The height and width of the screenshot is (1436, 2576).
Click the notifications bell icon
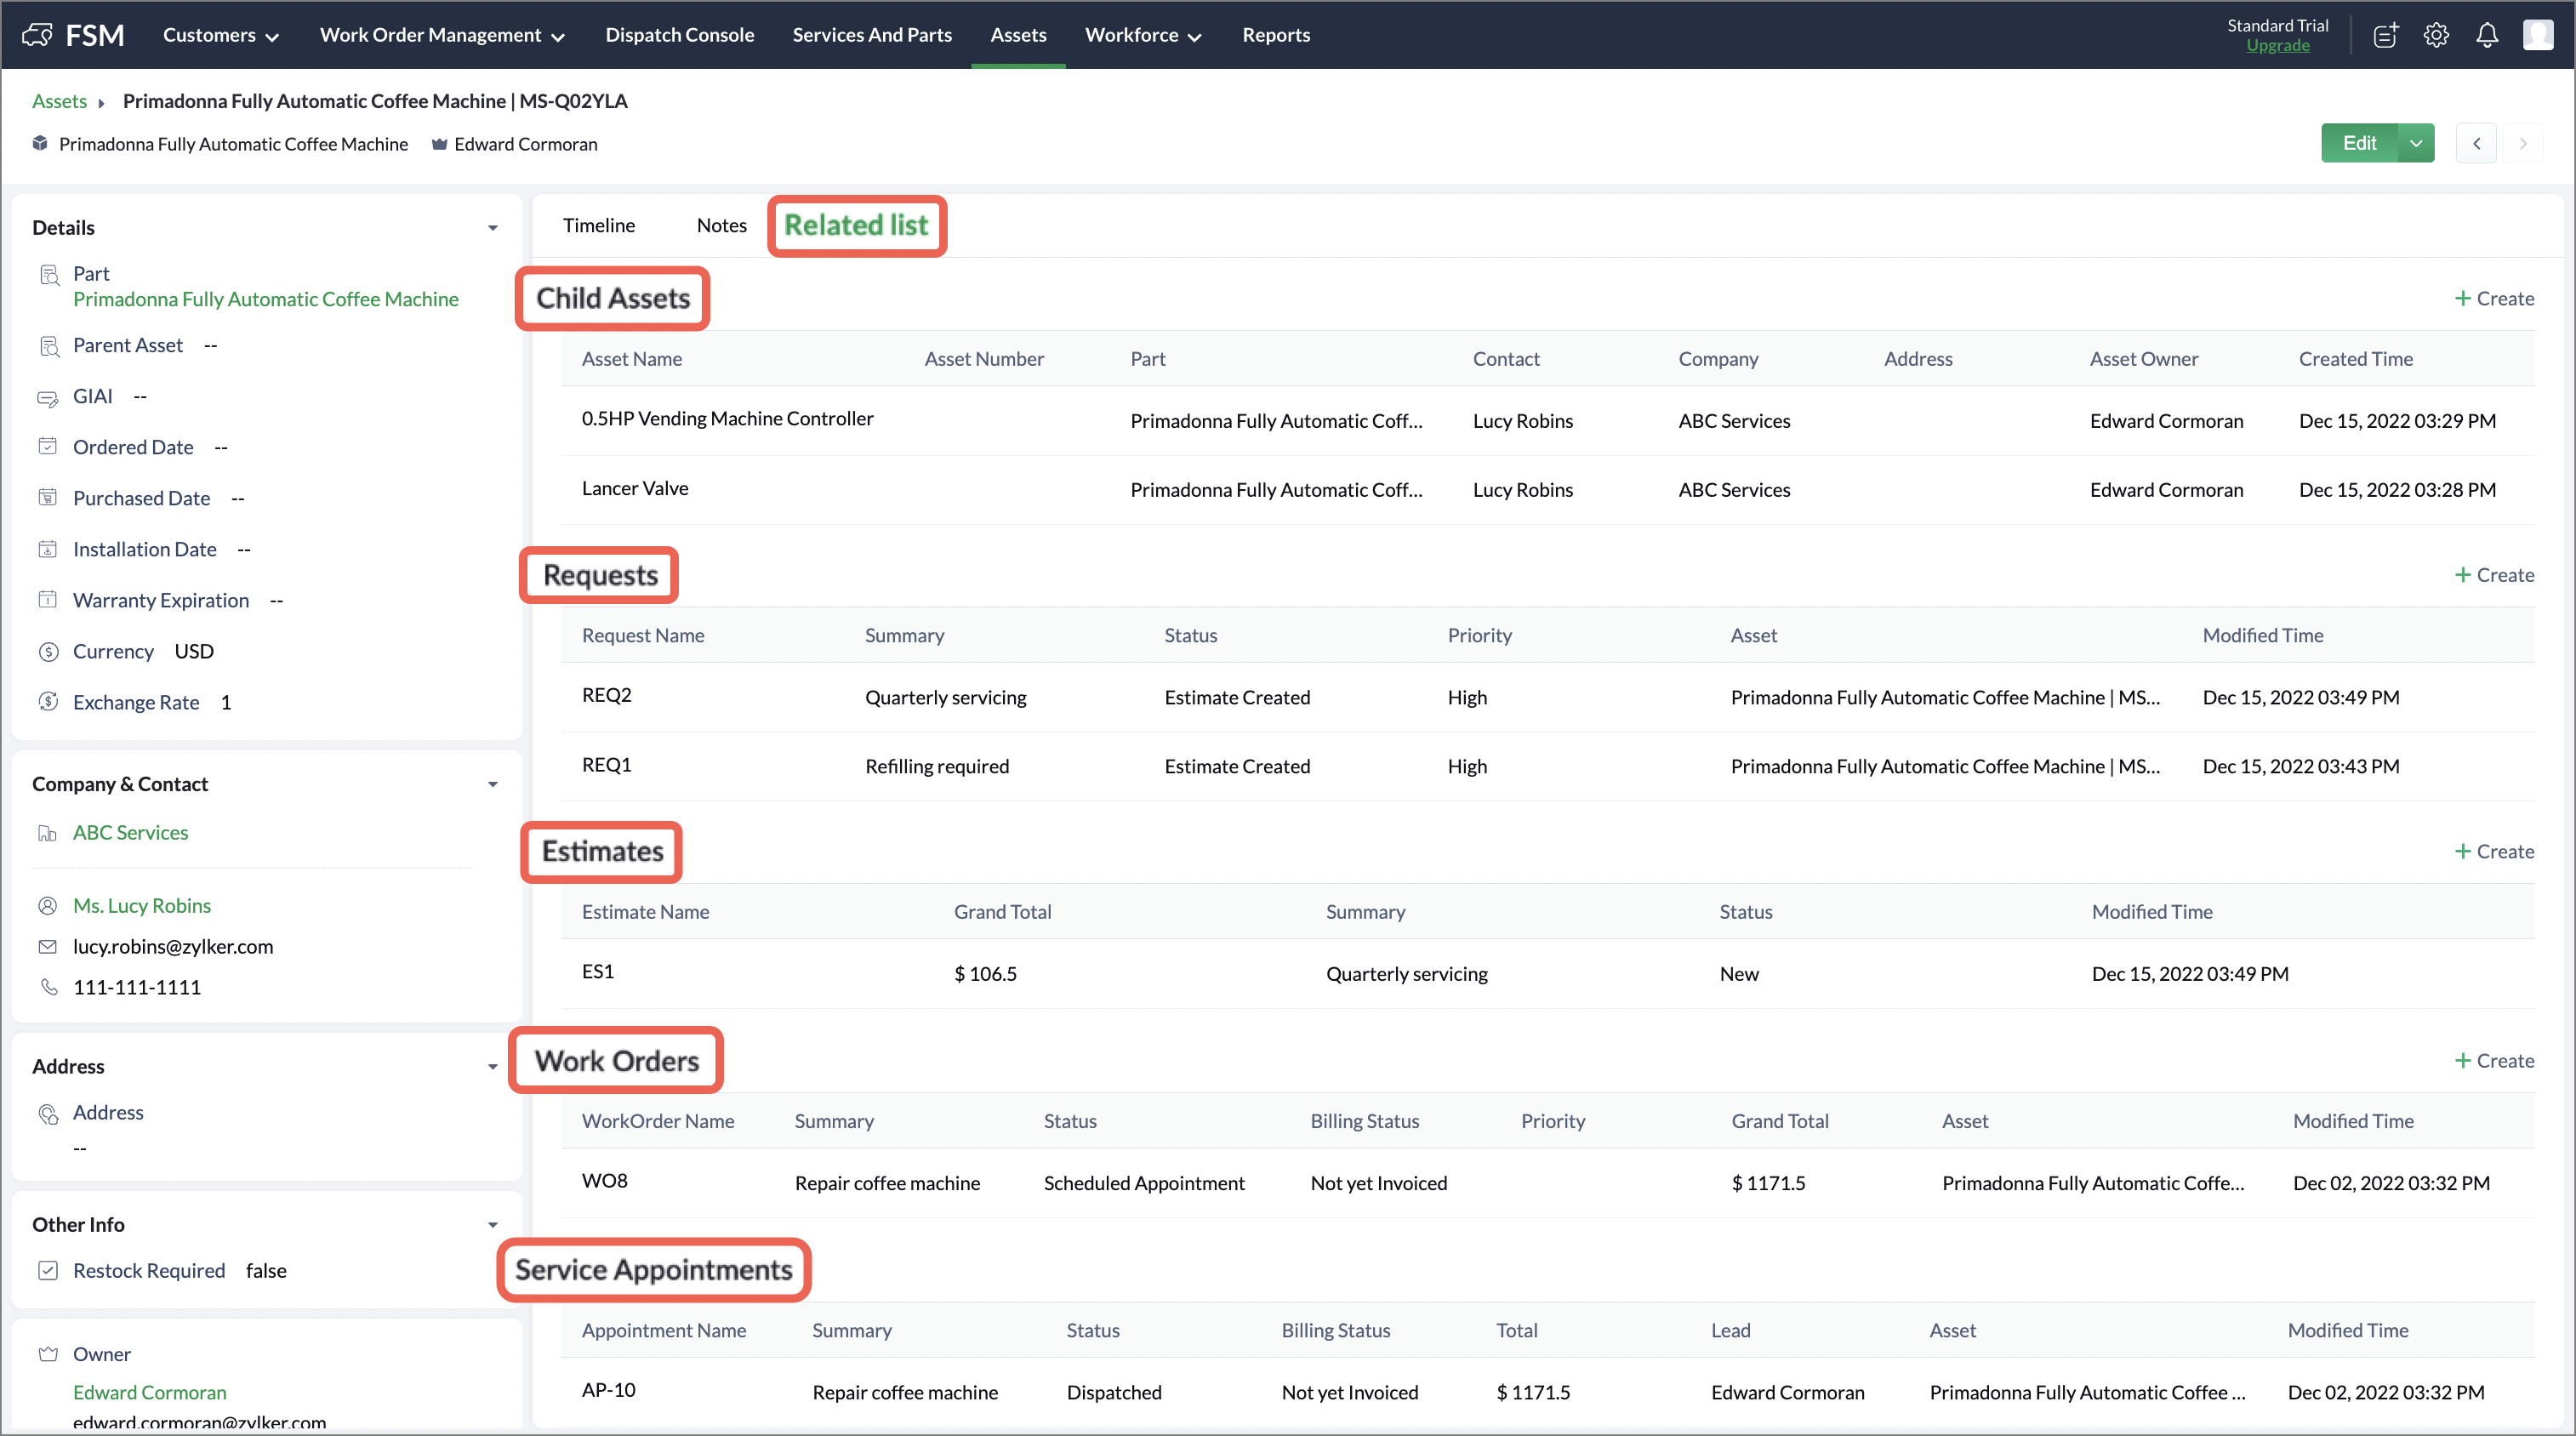pyautogui.click(x=2486, y=35)
